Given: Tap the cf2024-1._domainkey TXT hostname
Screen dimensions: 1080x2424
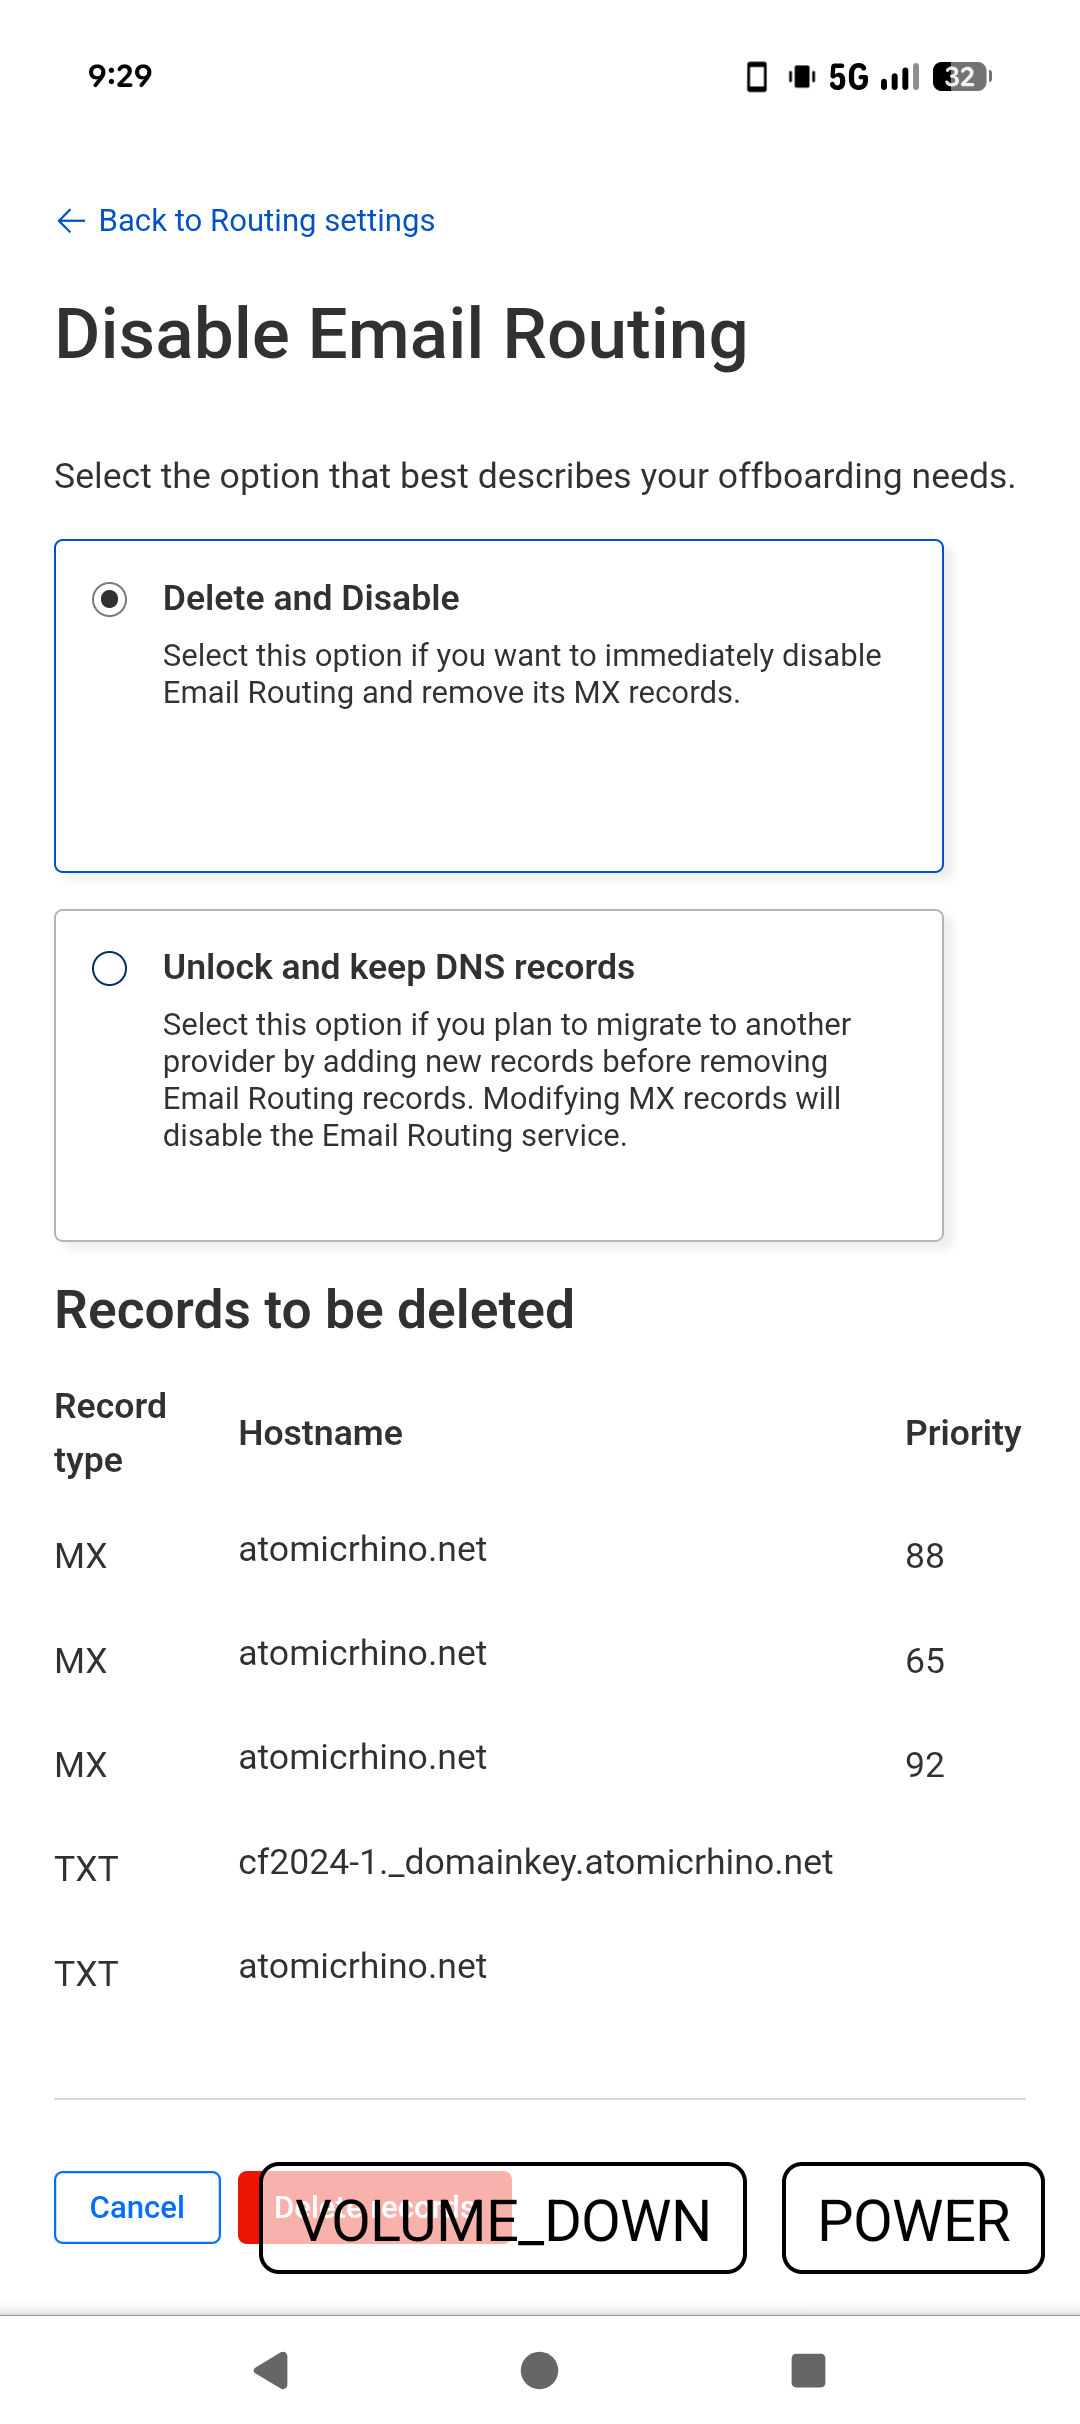Looking at the screenshot, I should point(535,1862).
